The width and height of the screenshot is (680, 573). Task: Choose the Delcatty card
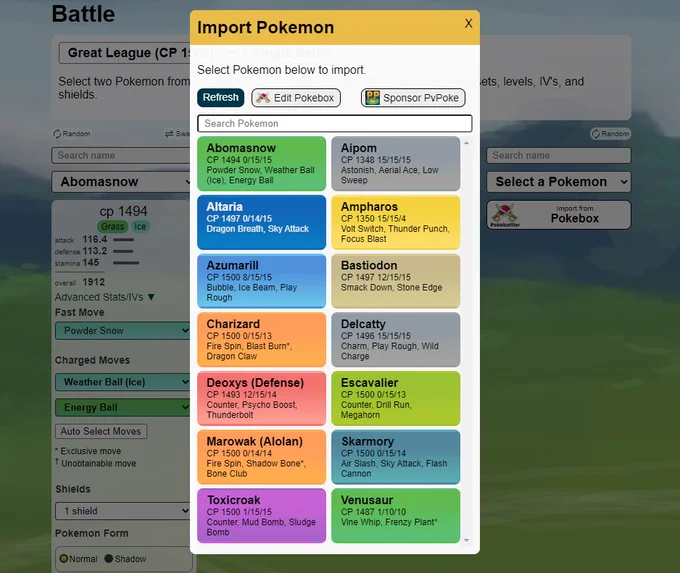[396, 340]
